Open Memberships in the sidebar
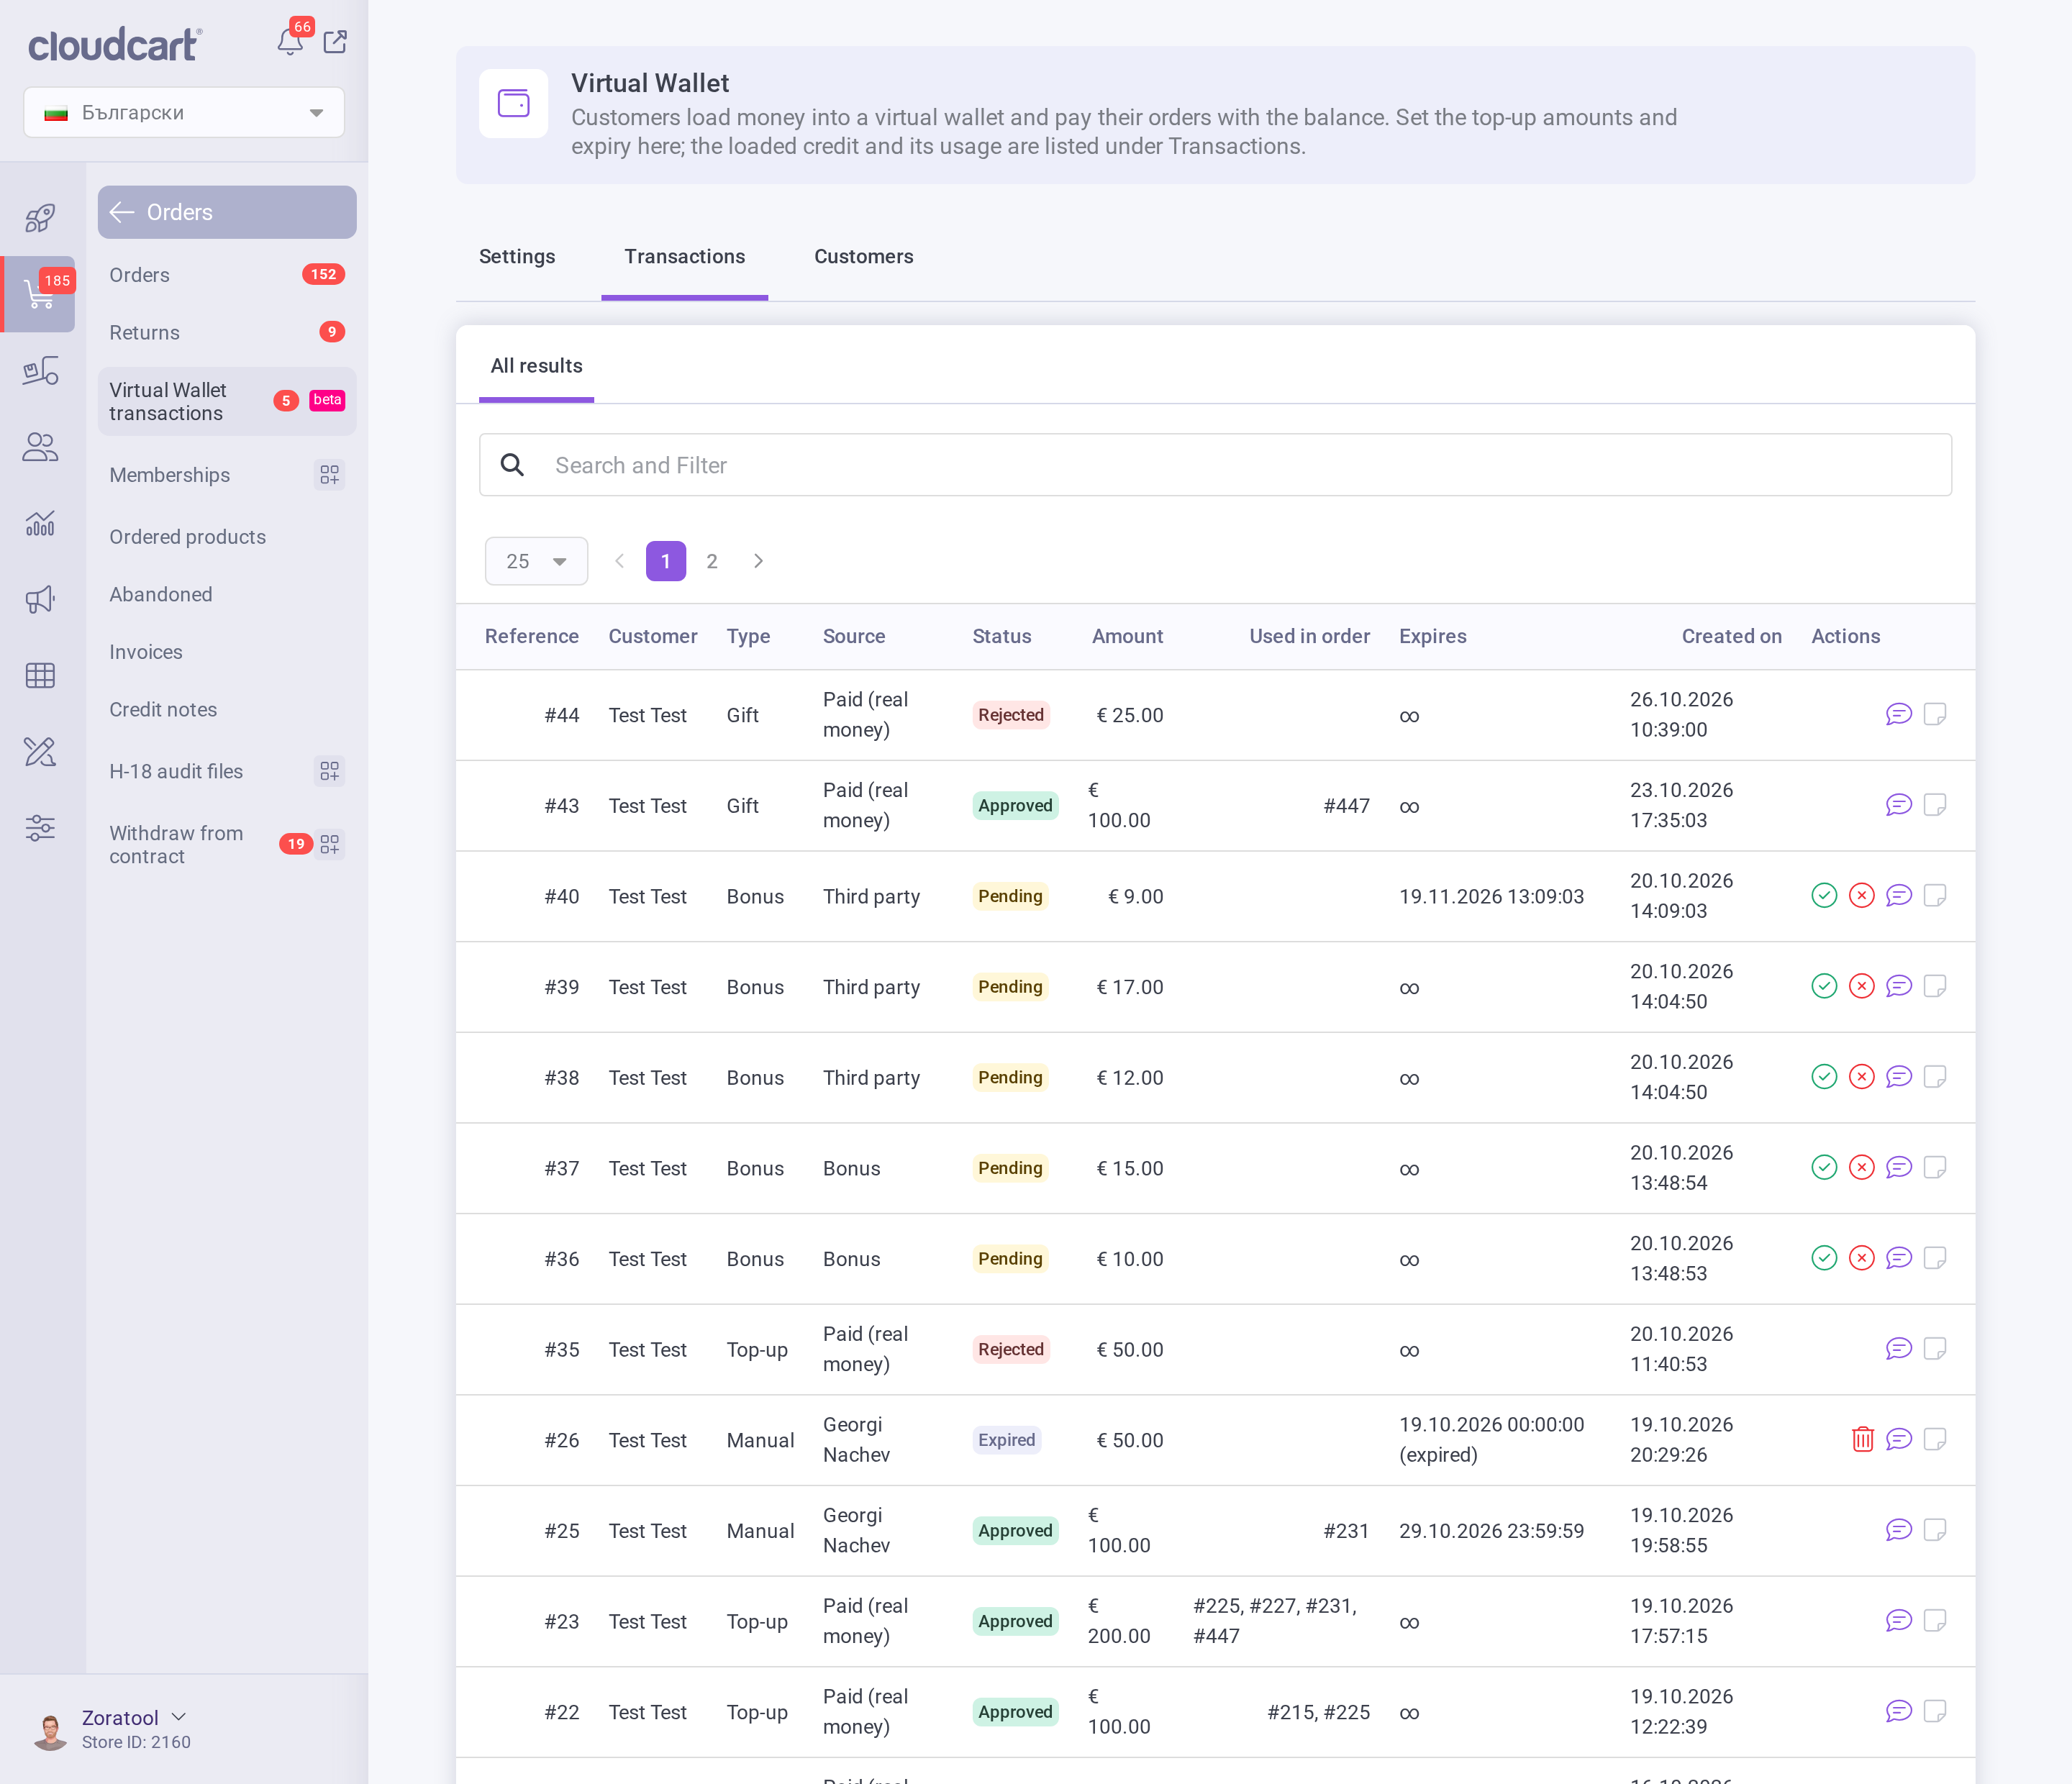Viewport: 2072px width, 1784px height. click(227, 475)
